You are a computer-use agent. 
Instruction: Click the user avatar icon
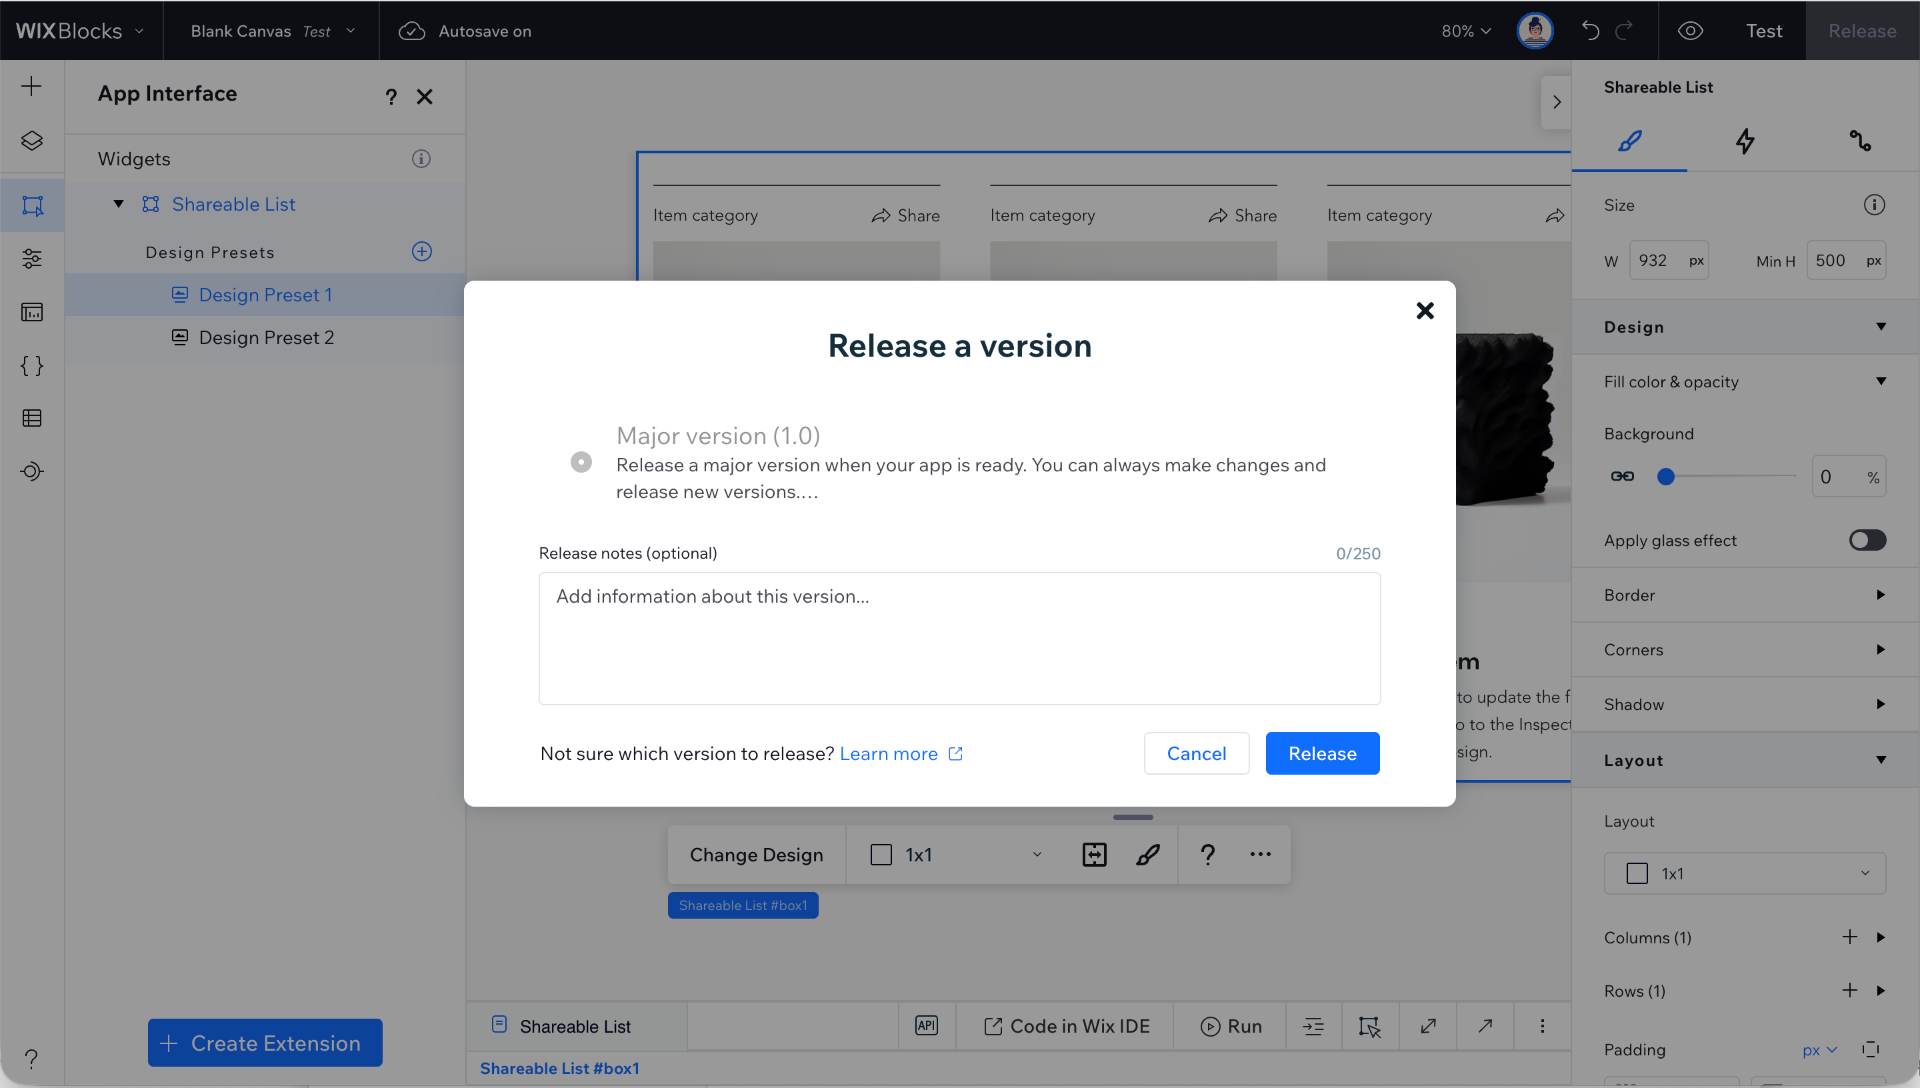1535,31
